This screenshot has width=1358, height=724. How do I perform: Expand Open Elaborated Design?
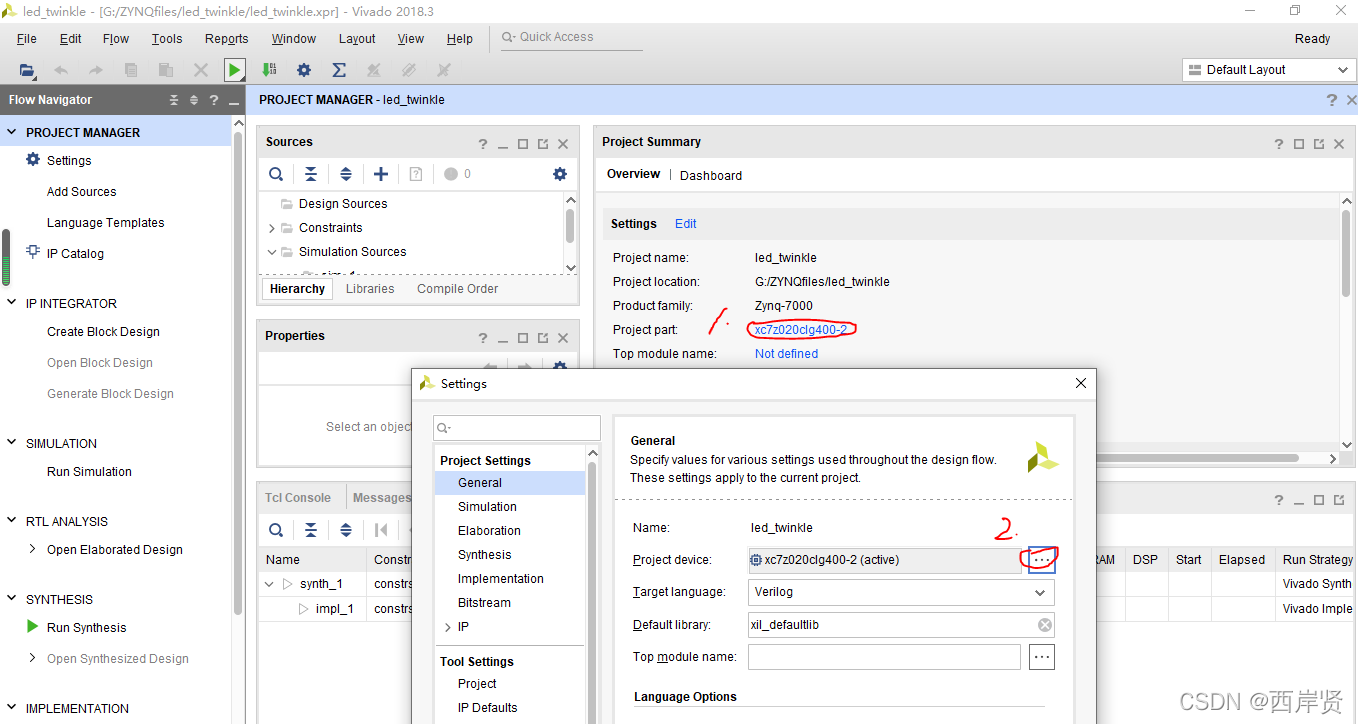(x=32, y=549)
